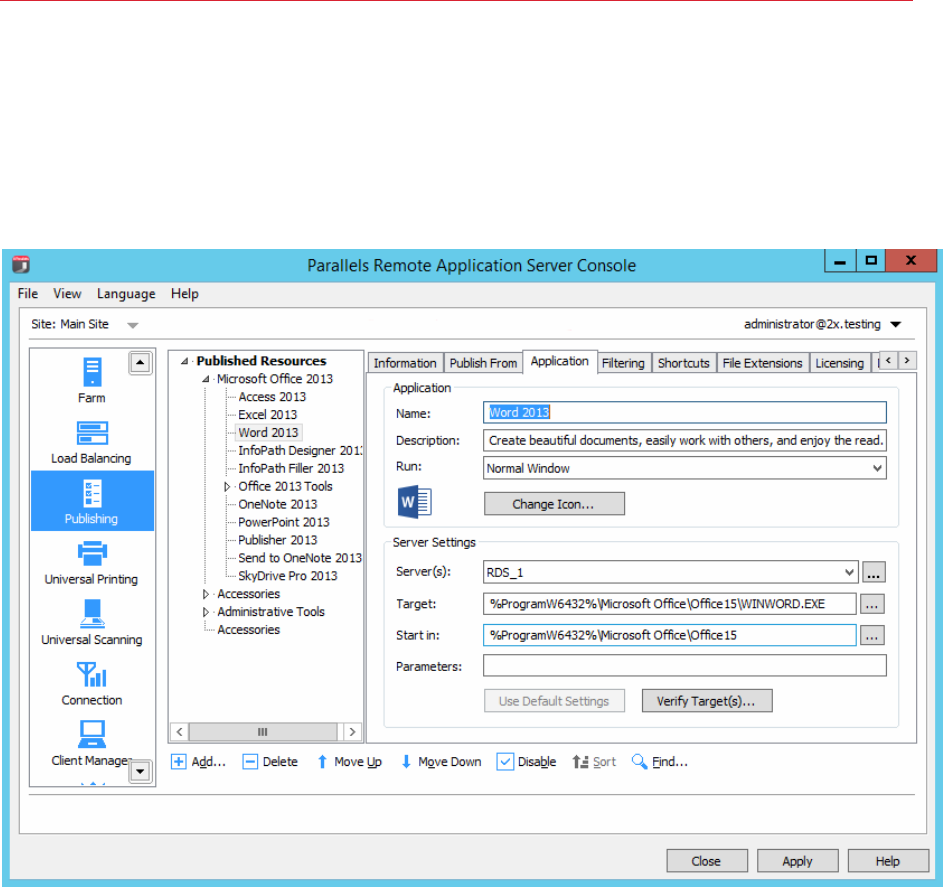This screenshot has width=943, height=887.
Task: Open the File menu
Action: [28, 293]
